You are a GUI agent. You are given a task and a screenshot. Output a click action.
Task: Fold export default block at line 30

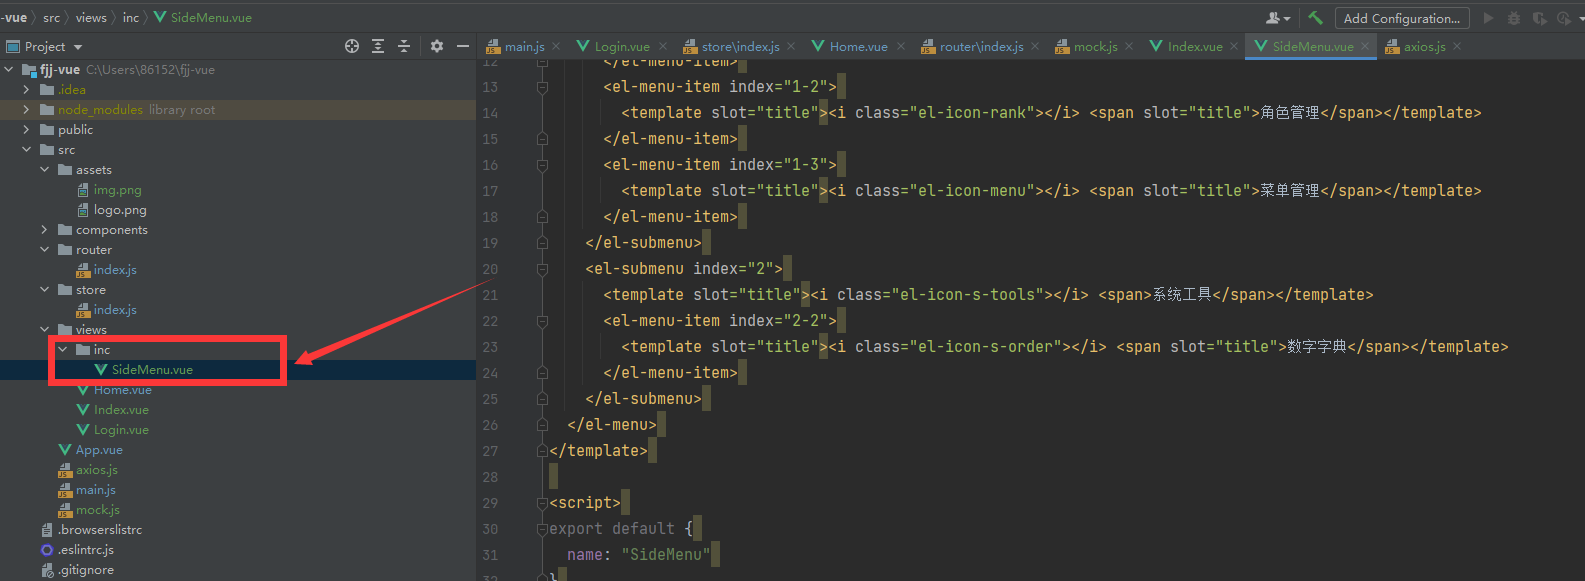(542, 529)
